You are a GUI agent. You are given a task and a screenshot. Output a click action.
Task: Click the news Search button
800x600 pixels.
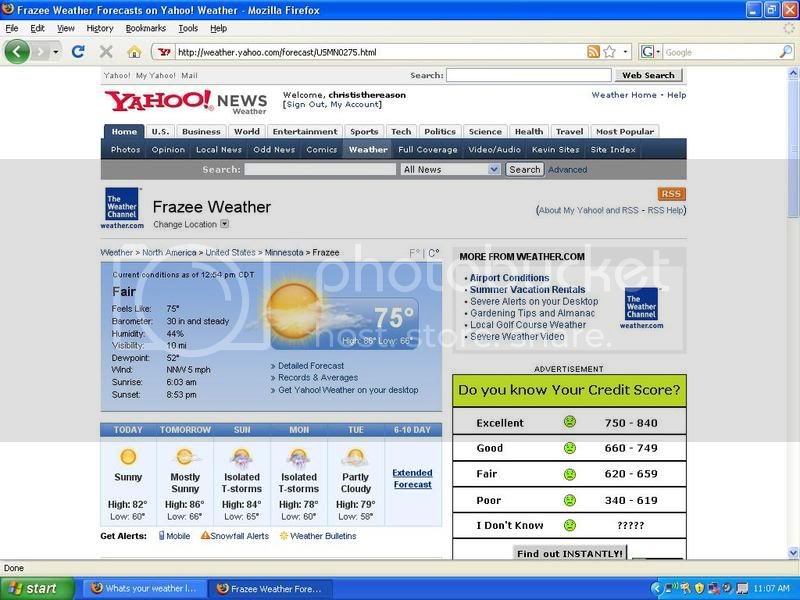coord(524,169)
